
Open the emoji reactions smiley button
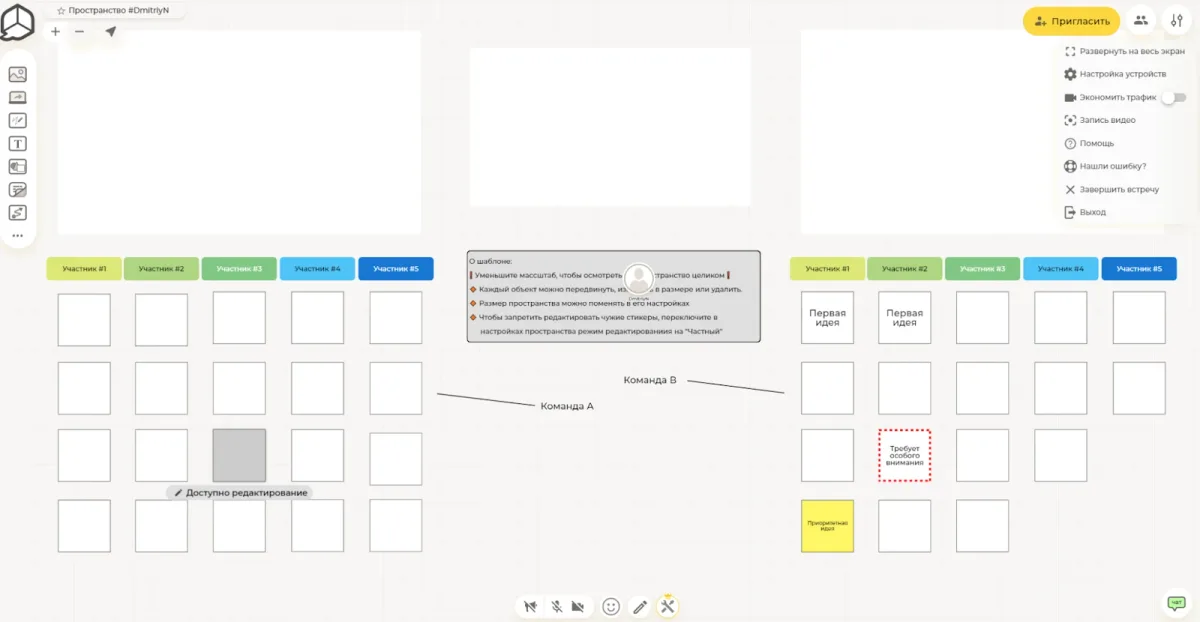[x=611, y=606]
